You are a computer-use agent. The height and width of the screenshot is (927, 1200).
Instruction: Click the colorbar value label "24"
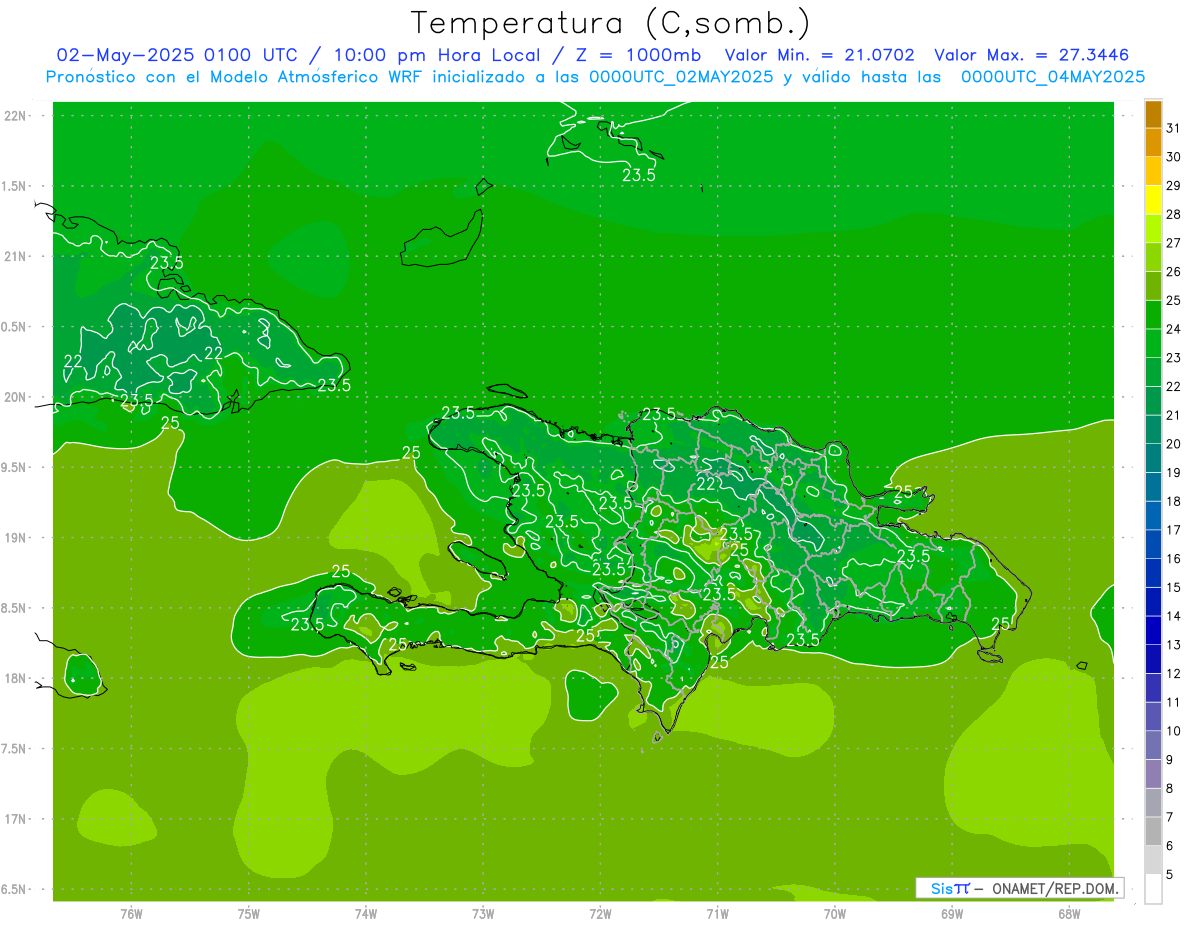tap(1173, 329)
